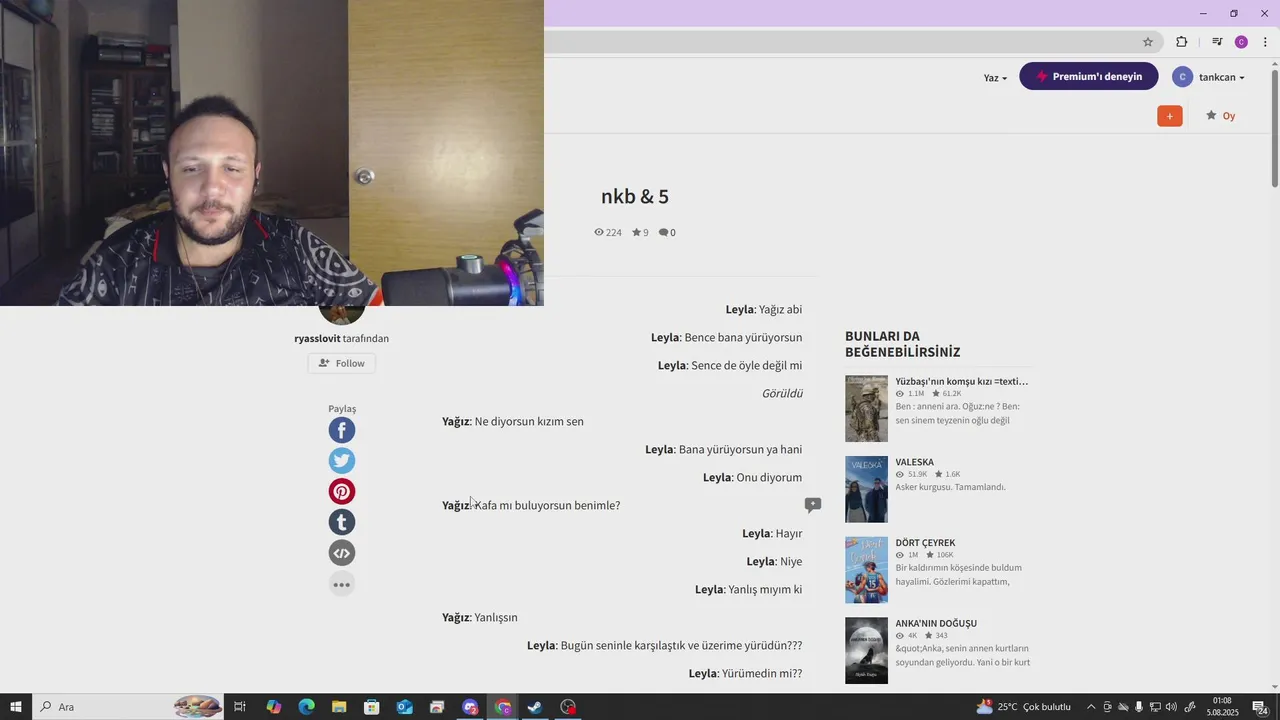Image resolution: width=1280 pixels, height=720 pixels.
Task: Click the taskbar volume speaker icon
Action: [x=1172, y=707]
